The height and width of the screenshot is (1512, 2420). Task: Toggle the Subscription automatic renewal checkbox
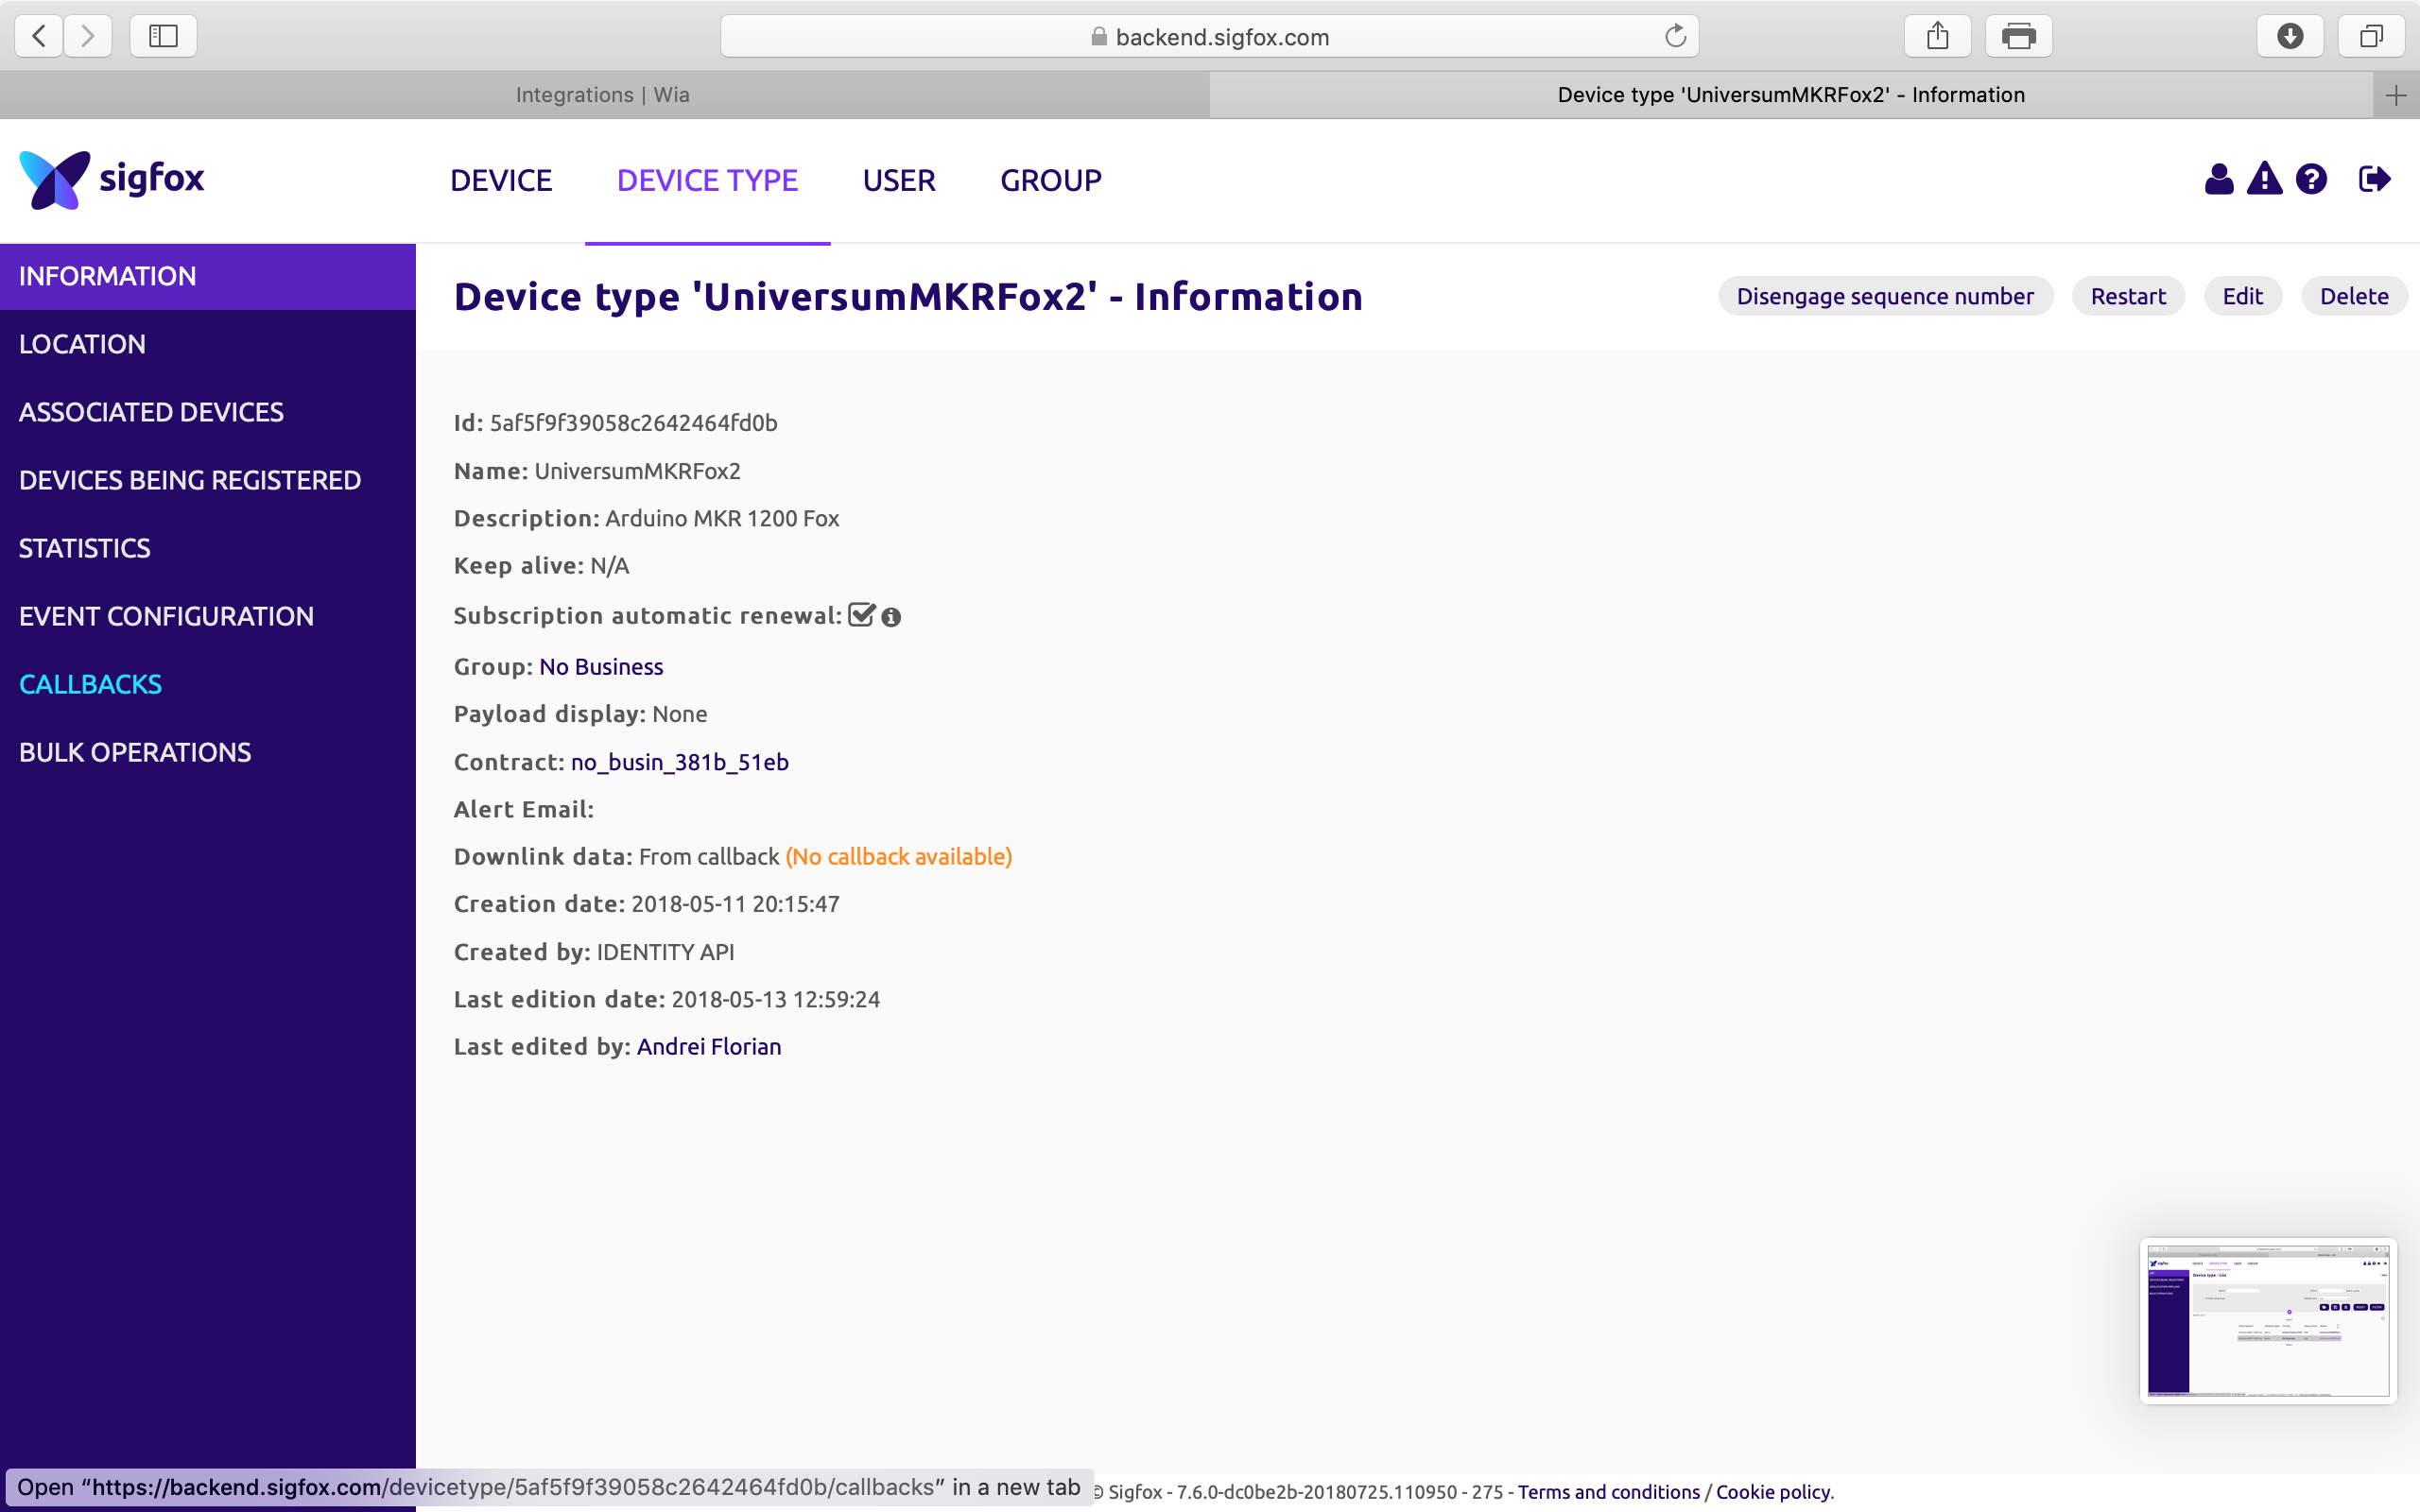(861, 615)
